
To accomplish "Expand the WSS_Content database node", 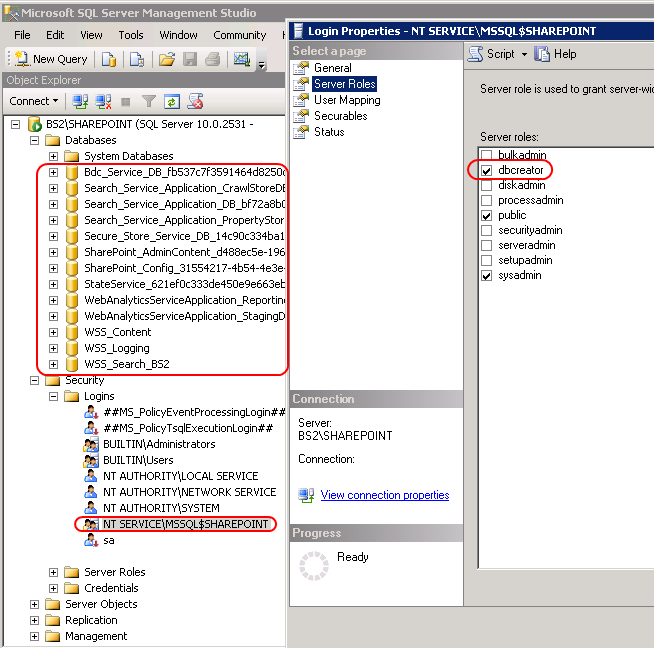I will [53, 332].
